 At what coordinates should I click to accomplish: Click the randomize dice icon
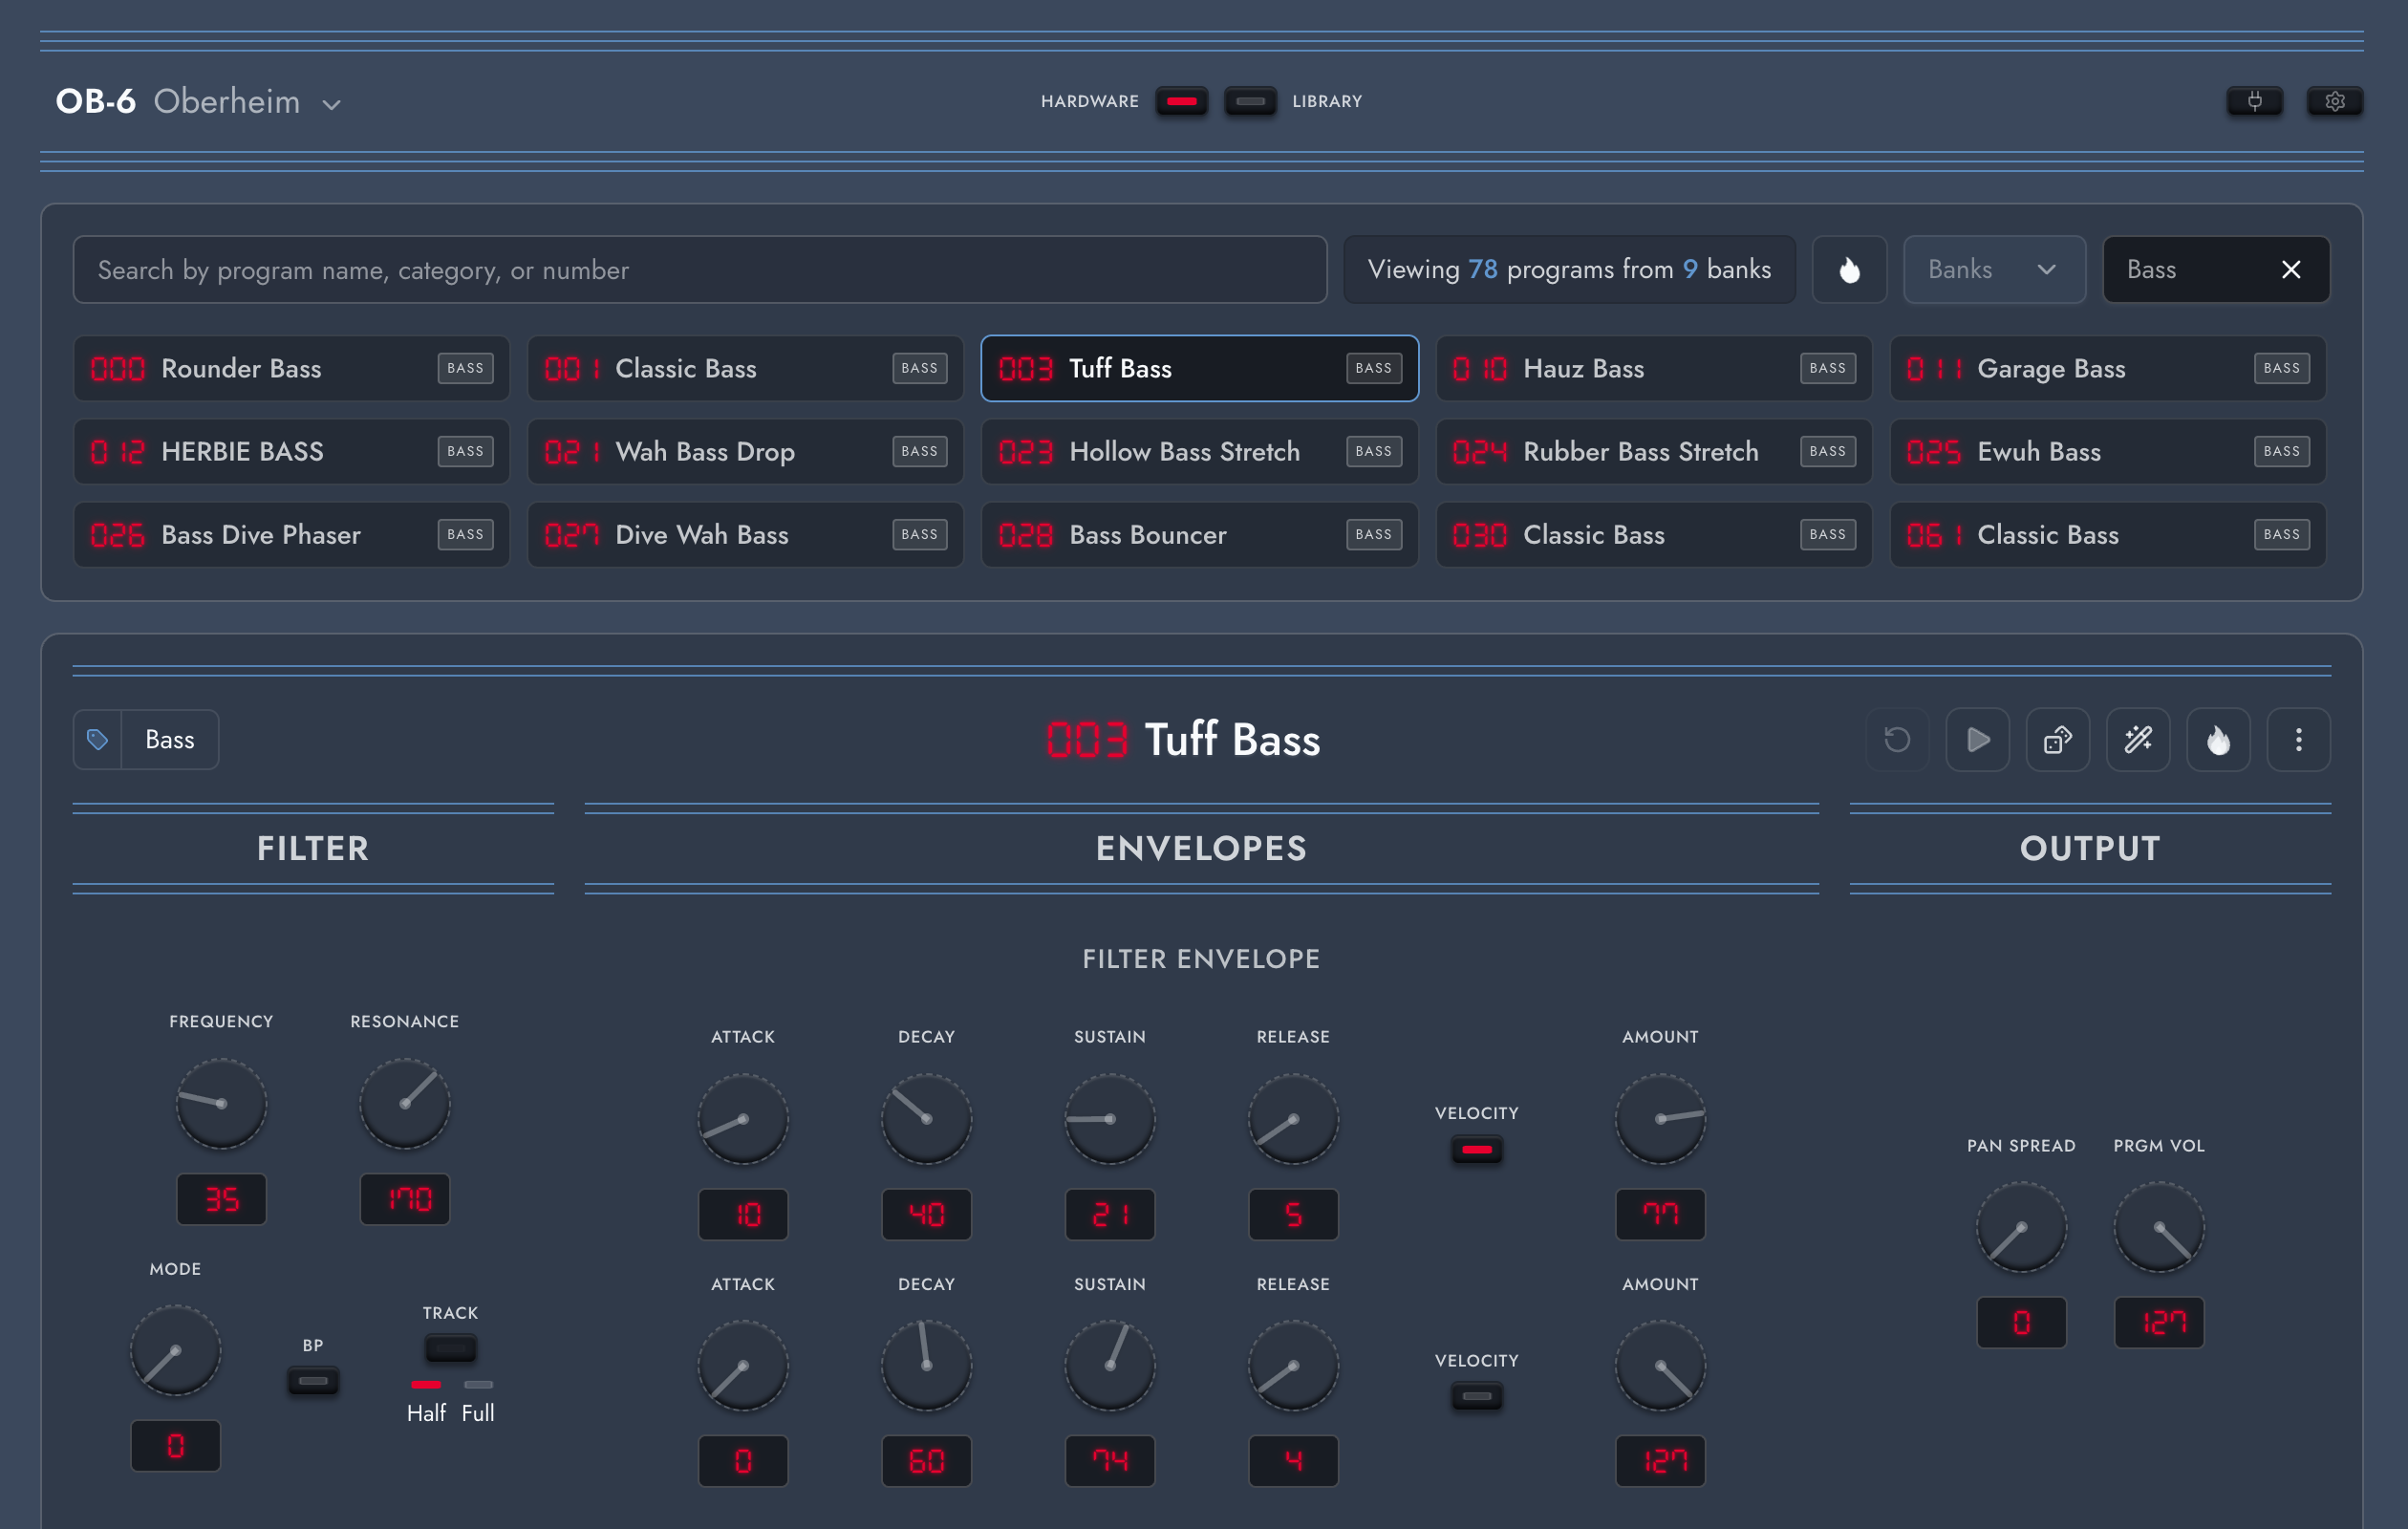click(2057, 739)
